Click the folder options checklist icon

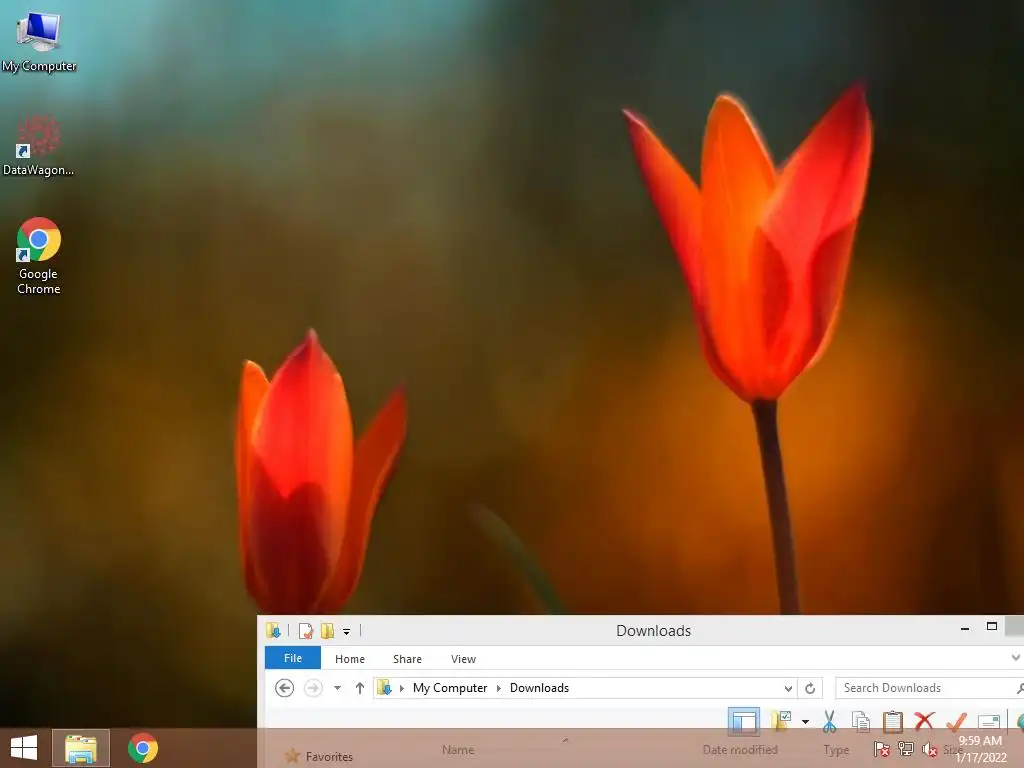[x=781, y=721]
